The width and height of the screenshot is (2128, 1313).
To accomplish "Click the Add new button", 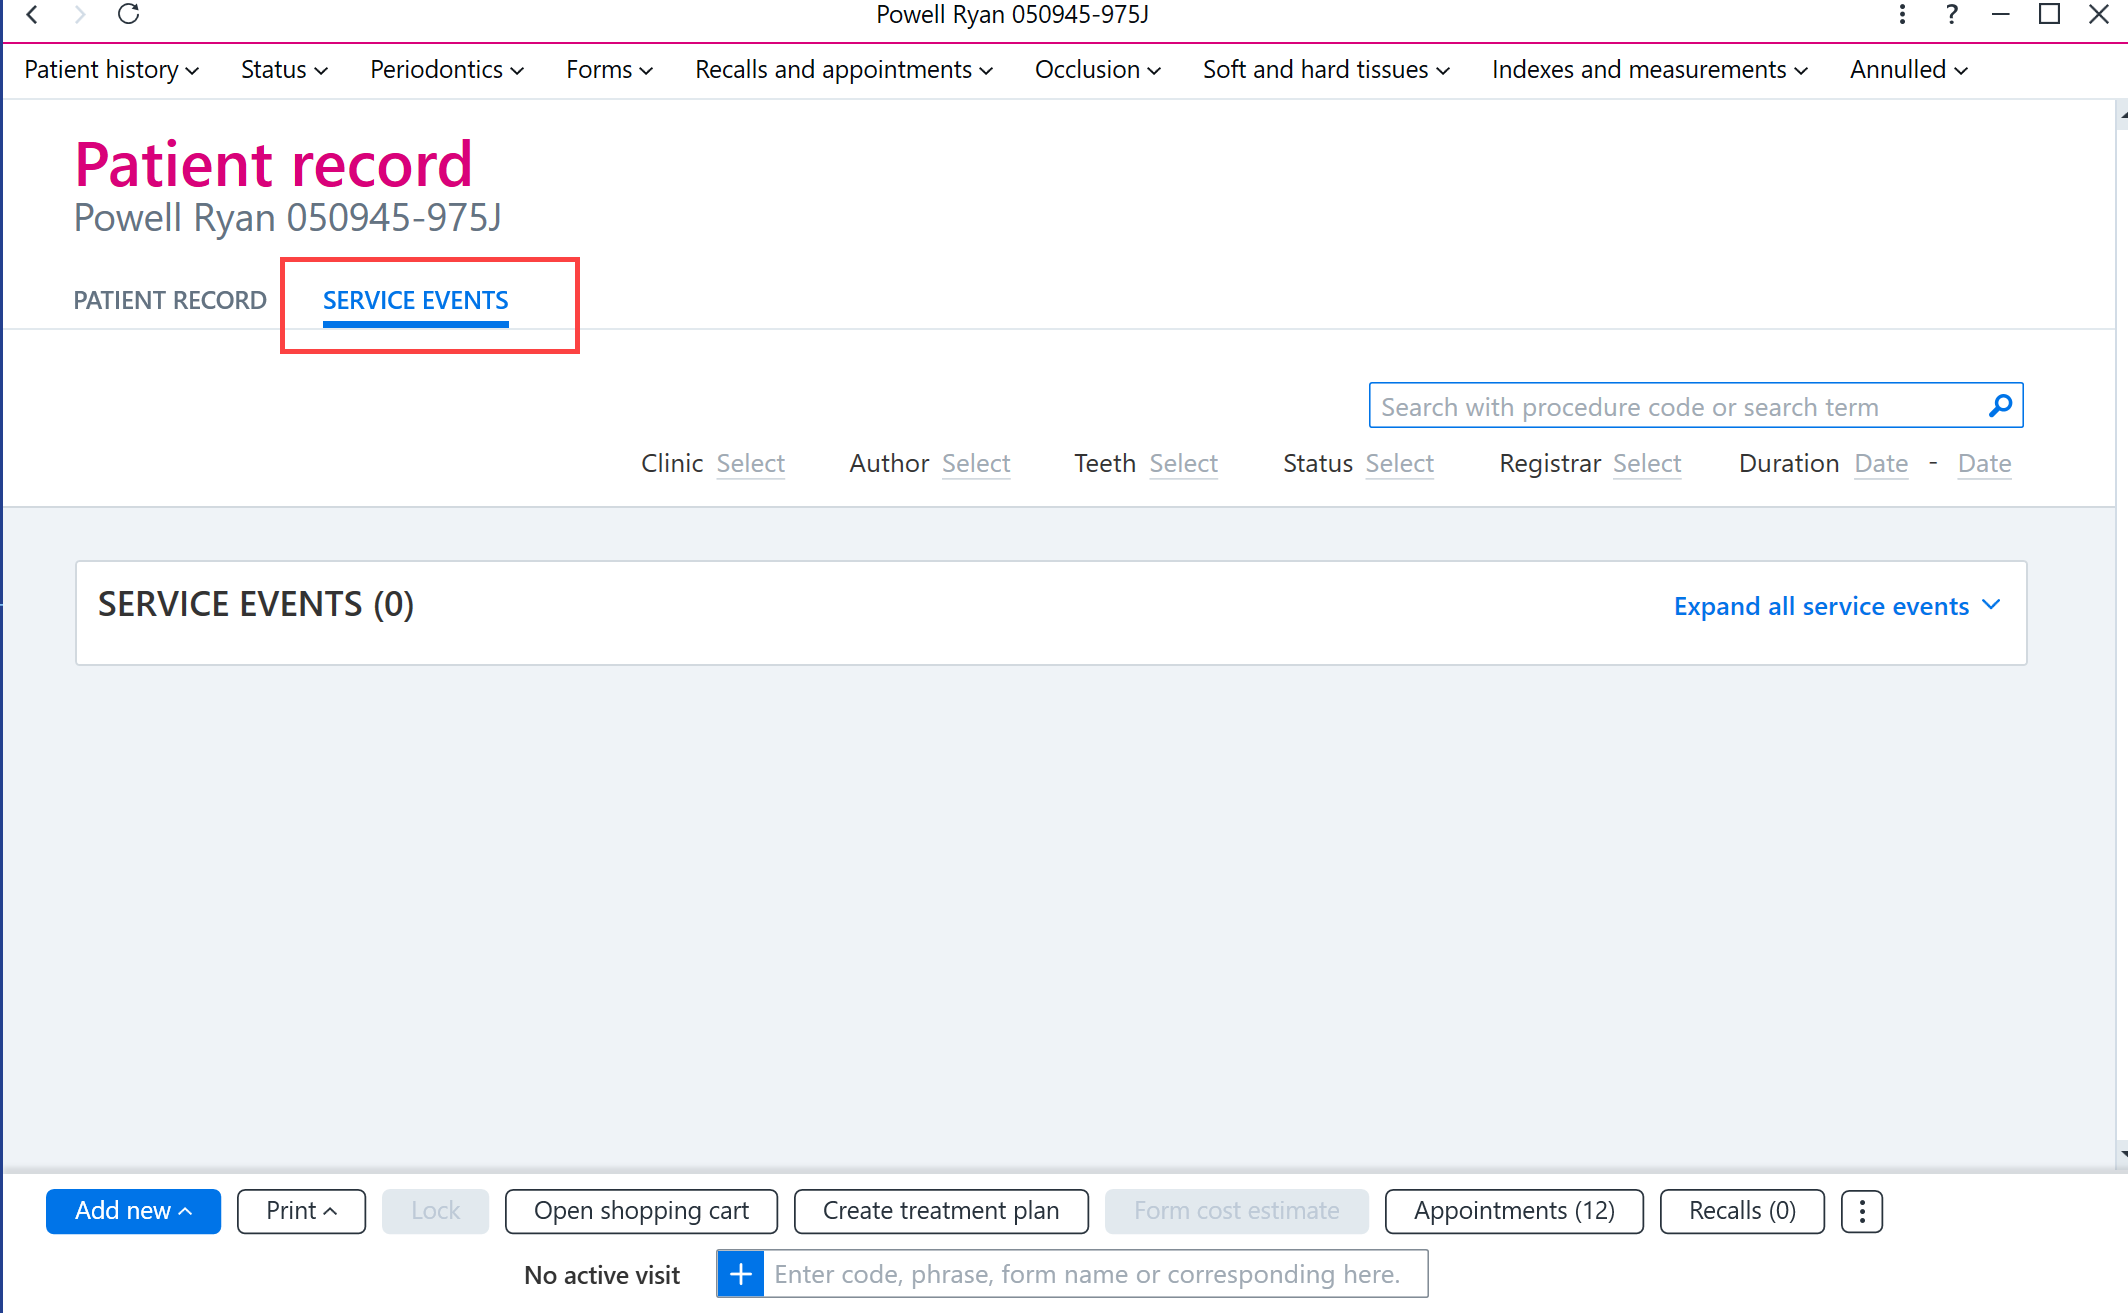I will click(x=133, y=1211).
